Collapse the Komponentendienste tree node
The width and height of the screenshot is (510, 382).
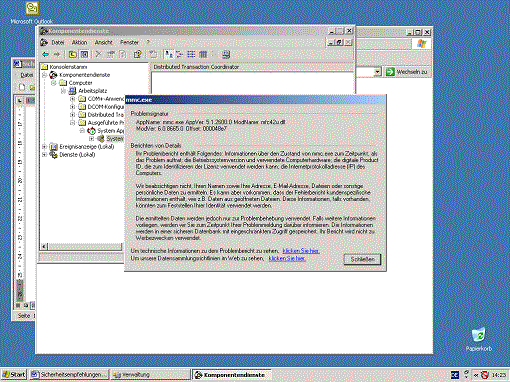point(44,75)
